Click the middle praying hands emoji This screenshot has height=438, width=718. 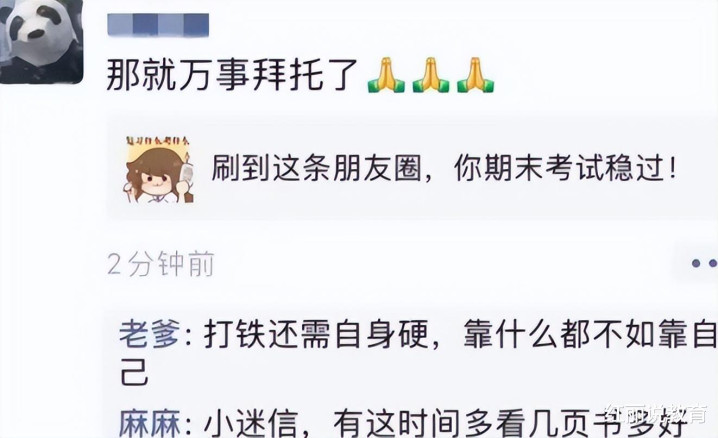coord(430,75)
